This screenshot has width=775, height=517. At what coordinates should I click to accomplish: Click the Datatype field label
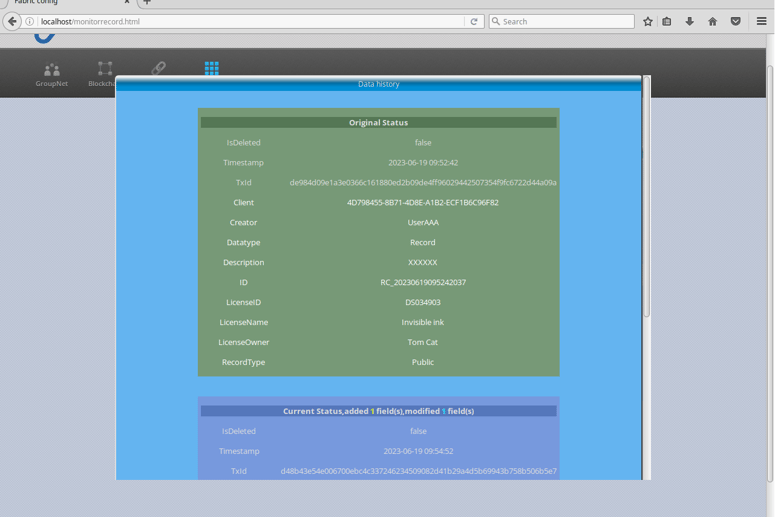point(244,242)
